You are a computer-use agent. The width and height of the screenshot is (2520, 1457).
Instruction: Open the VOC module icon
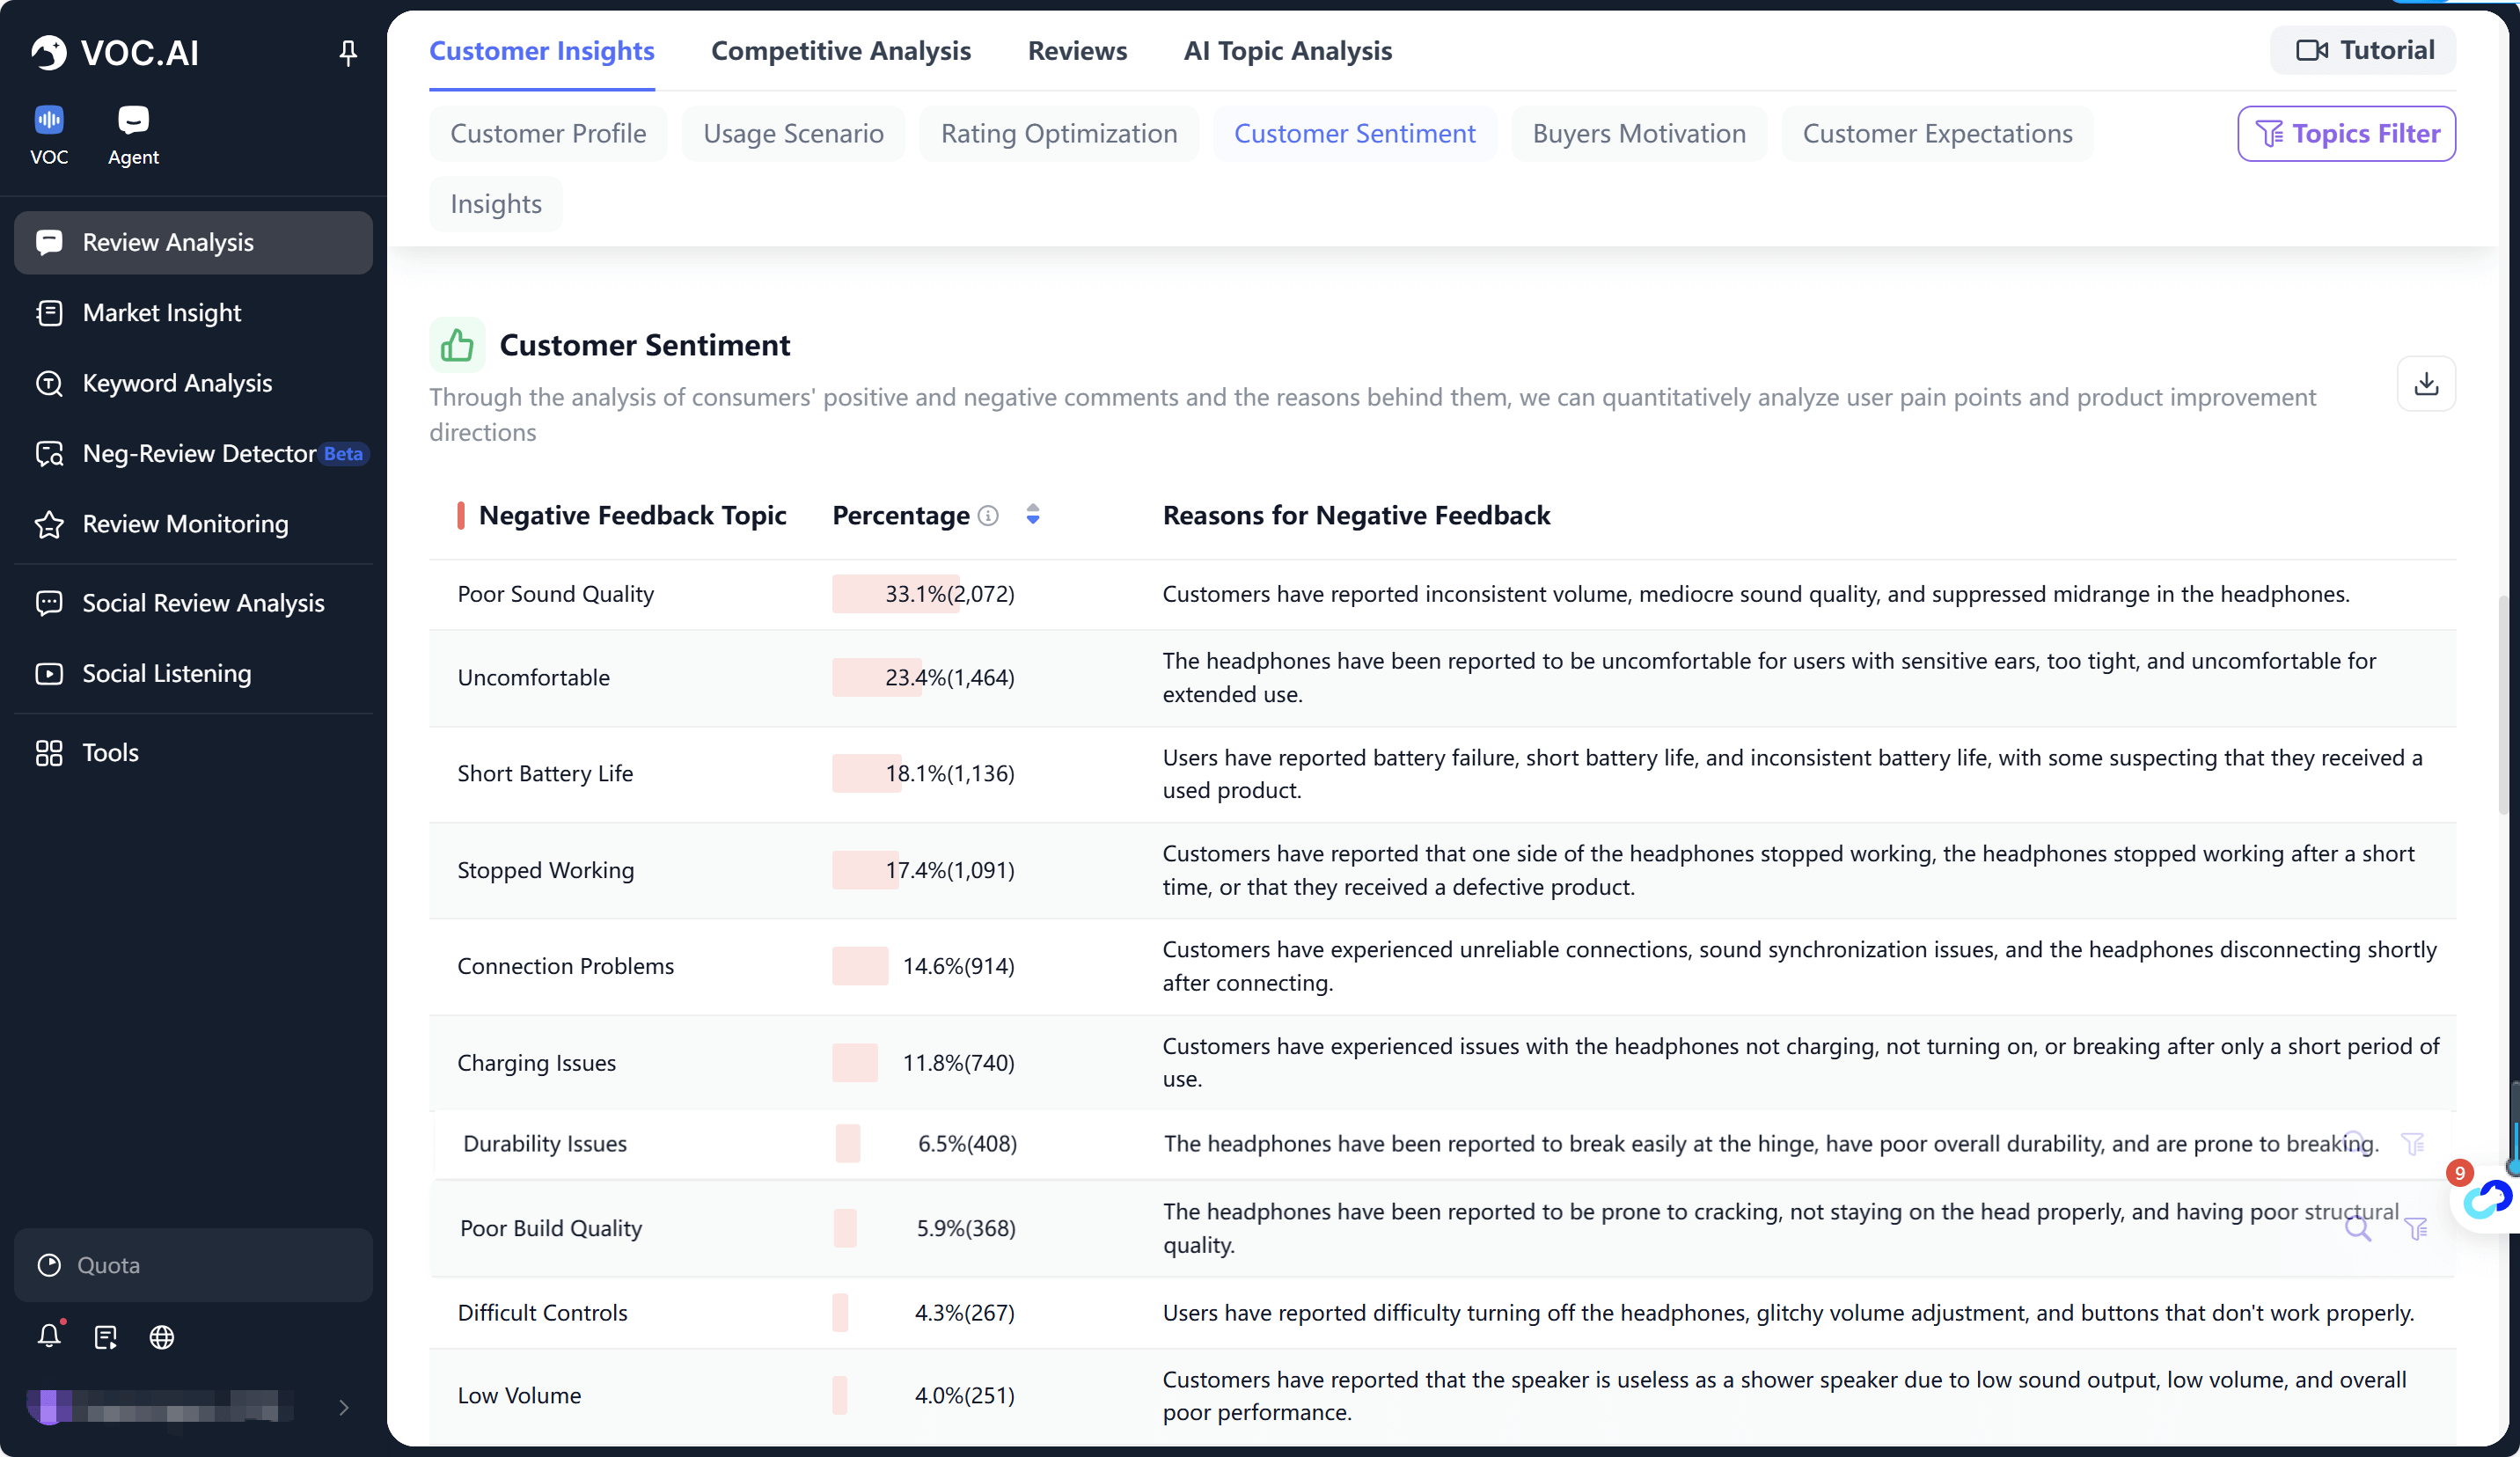[x=49, y=121]
